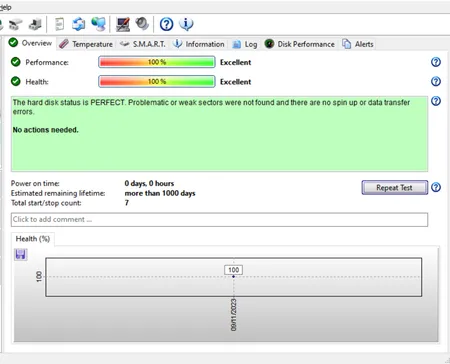Screen dimensions: 450x364
Task: Click the Performance 100 % progress bar
Action: click(157, 62)
